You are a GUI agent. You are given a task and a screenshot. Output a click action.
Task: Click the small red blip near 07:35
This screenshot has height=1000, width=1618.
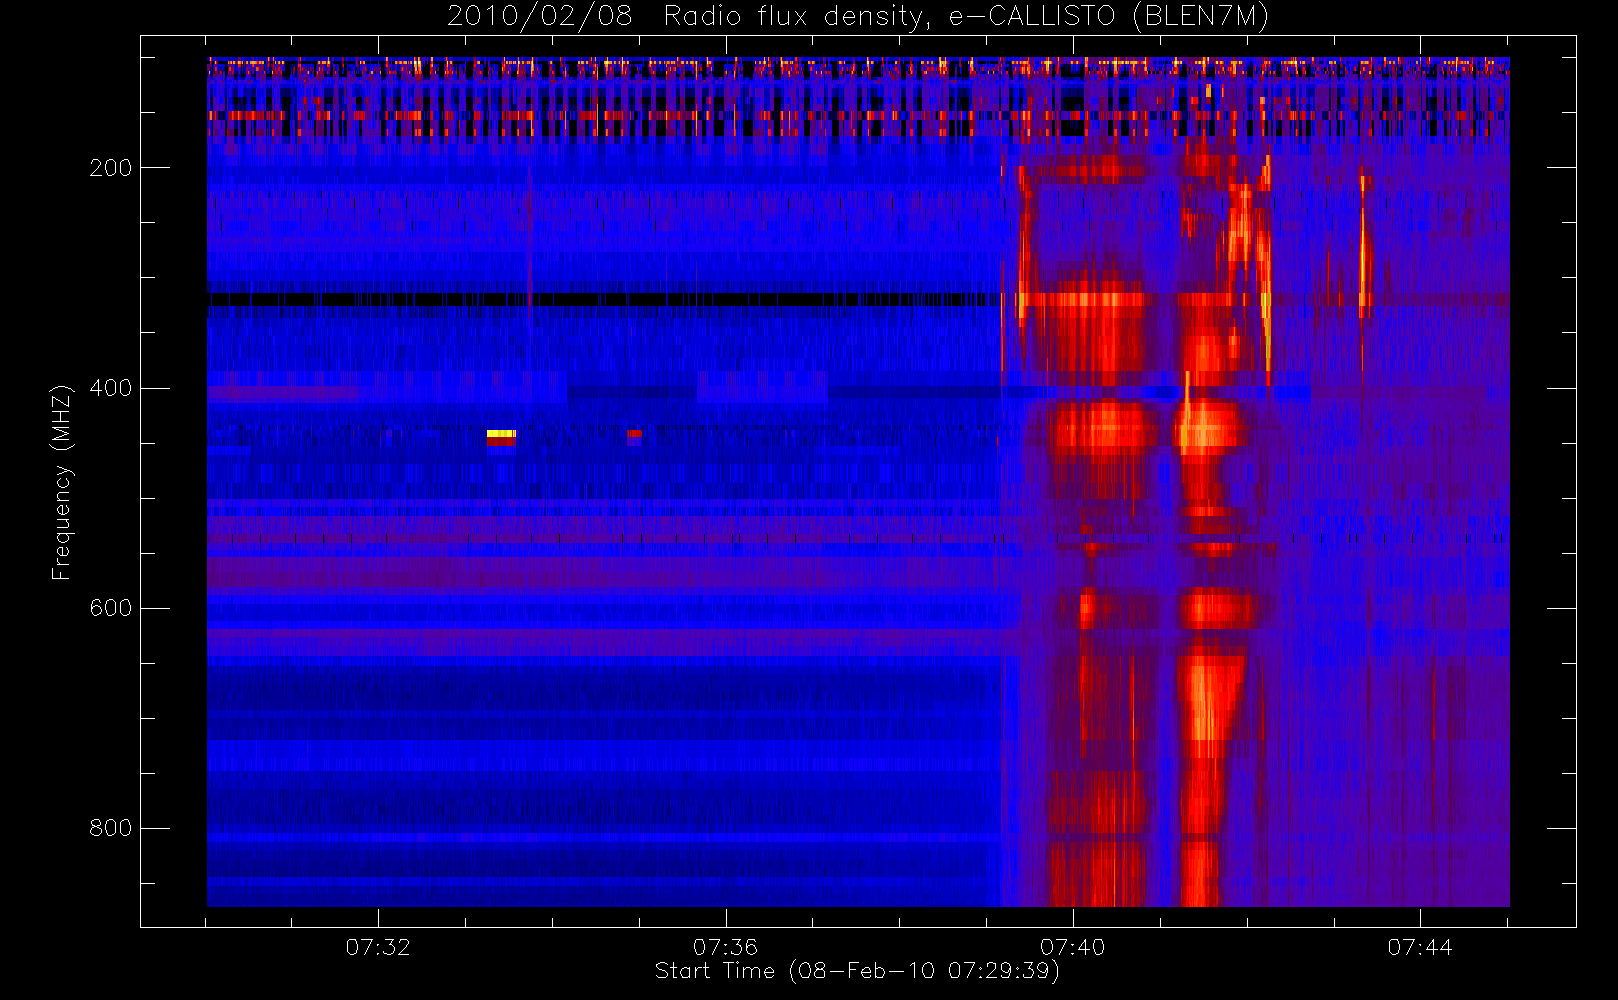(x=634, y=435)
